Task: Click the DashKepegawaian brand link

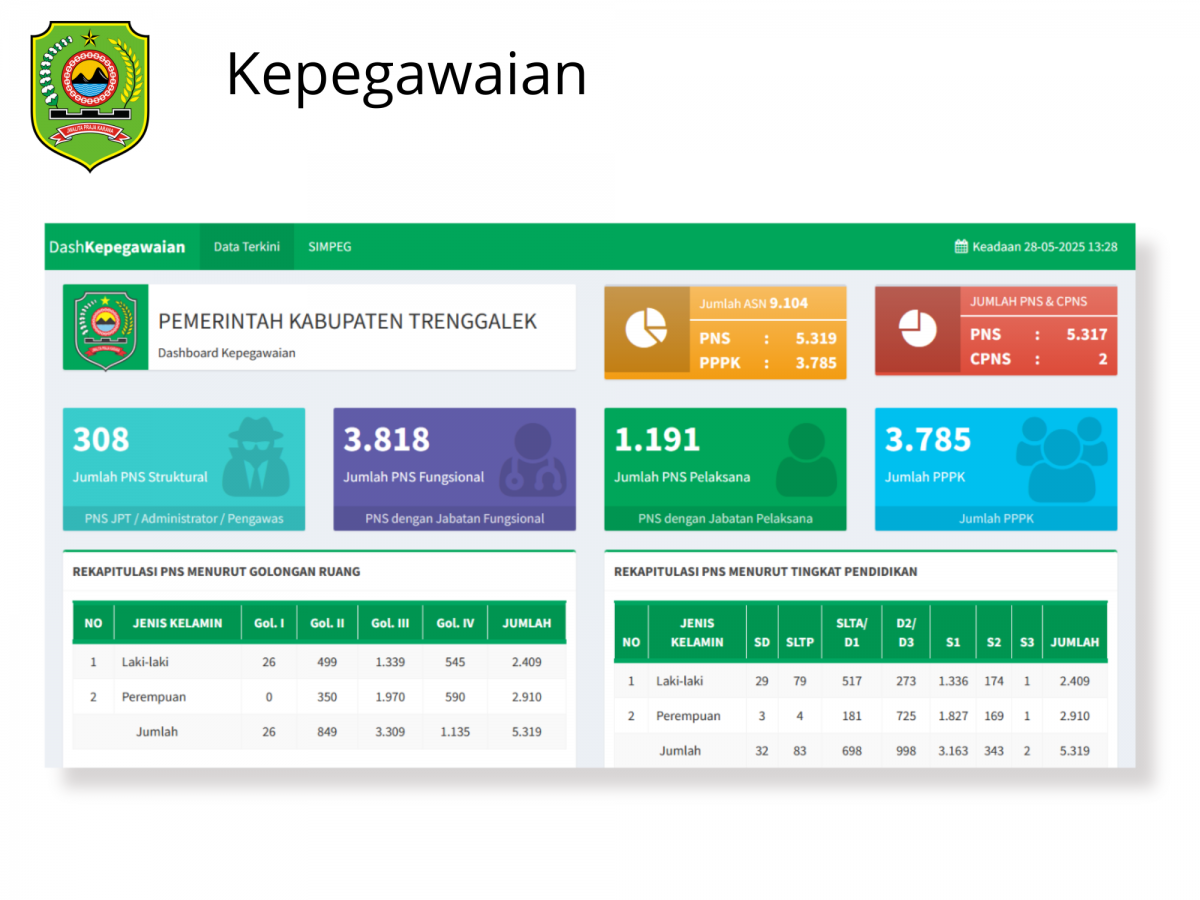Action: [x=117, y=247]
